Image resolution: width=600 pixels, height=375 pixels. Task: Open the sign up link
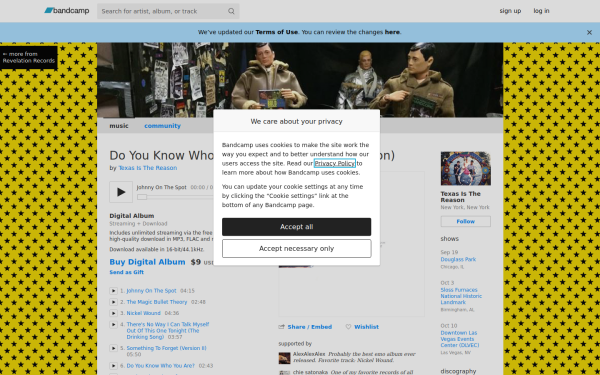(510, 11)
